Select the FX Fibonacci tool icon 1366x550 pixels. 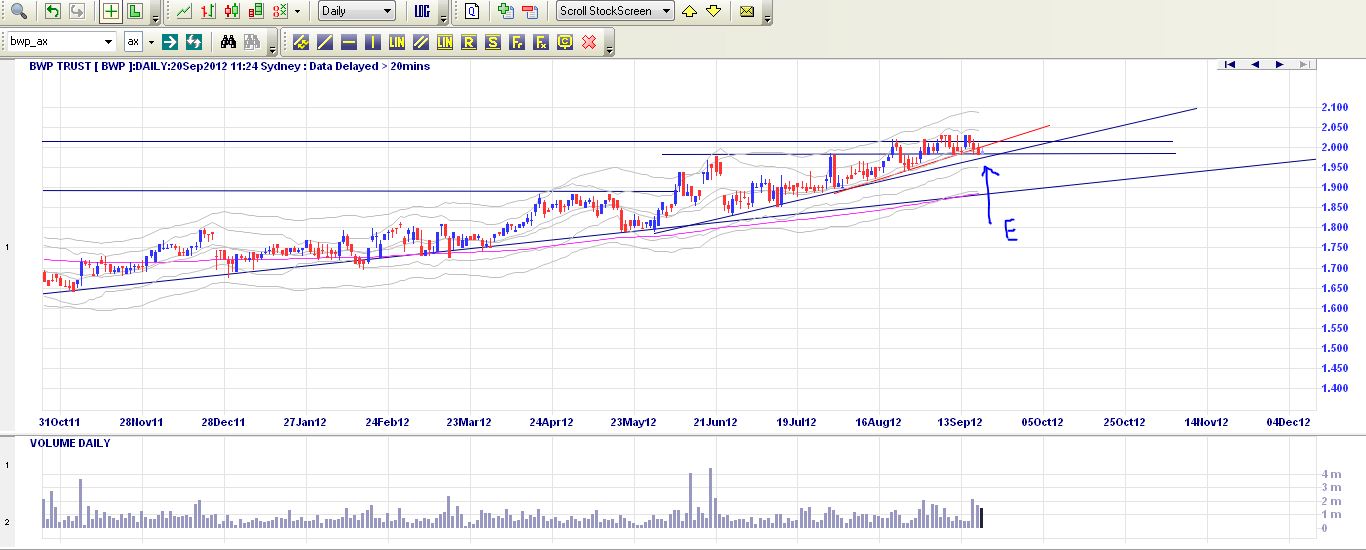coord(541,42)
